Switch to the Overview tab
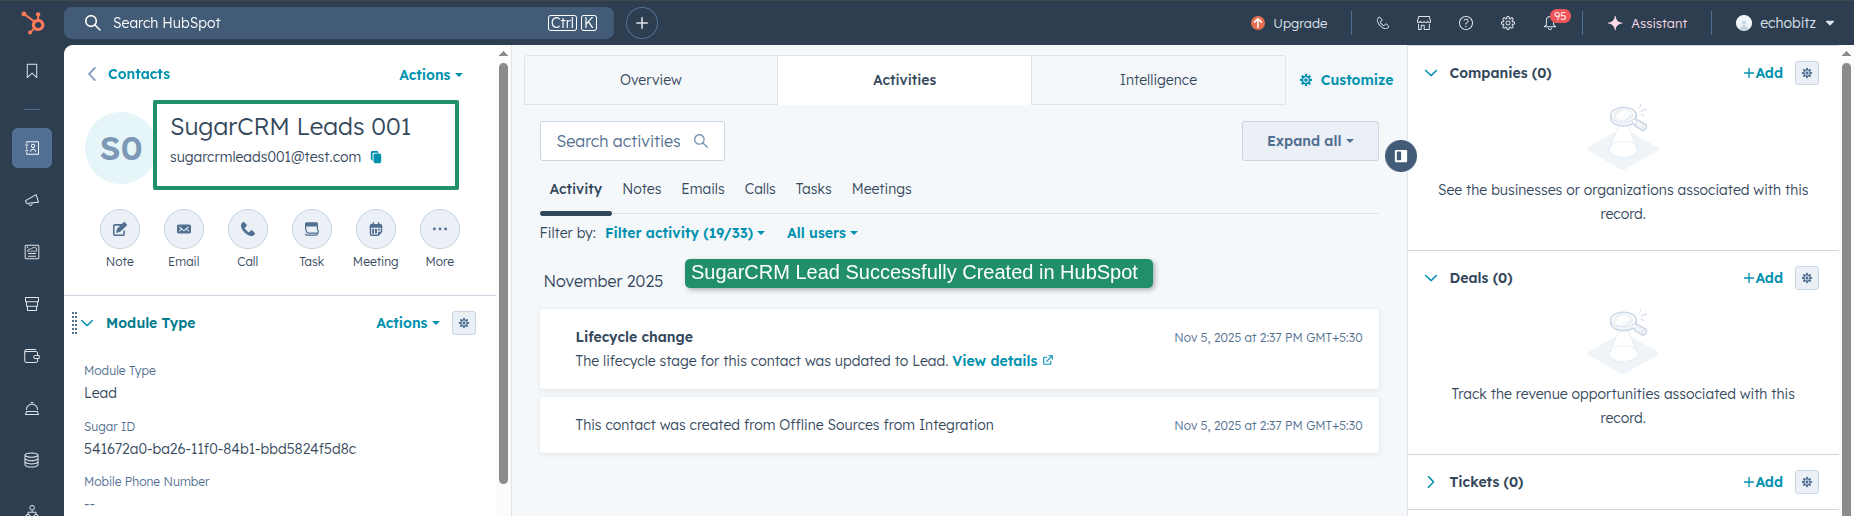 tap(651, 80)
